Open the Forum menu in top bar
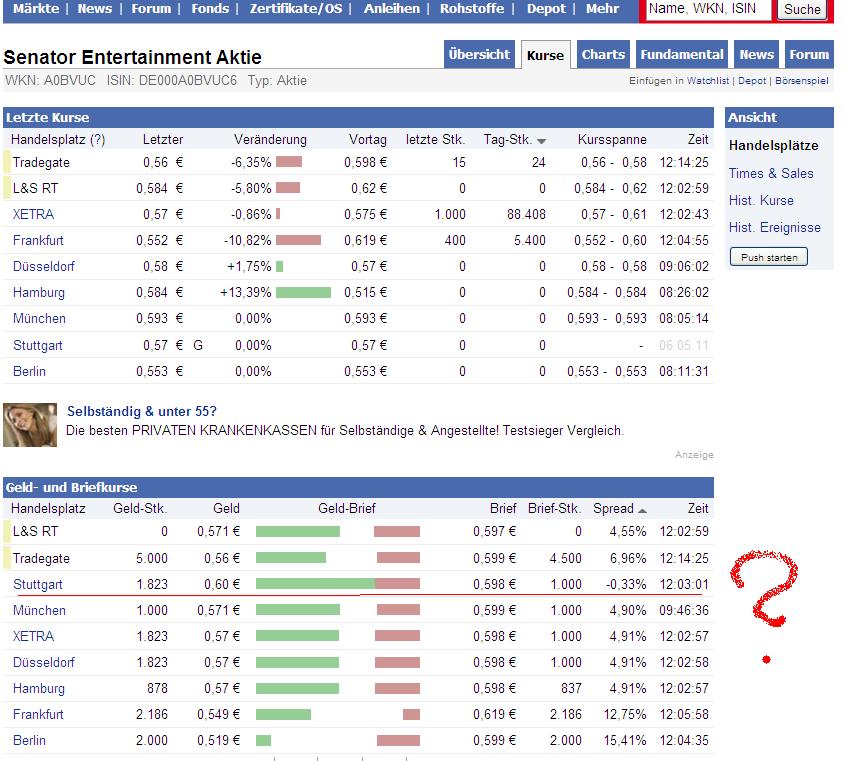 (151, 9)
